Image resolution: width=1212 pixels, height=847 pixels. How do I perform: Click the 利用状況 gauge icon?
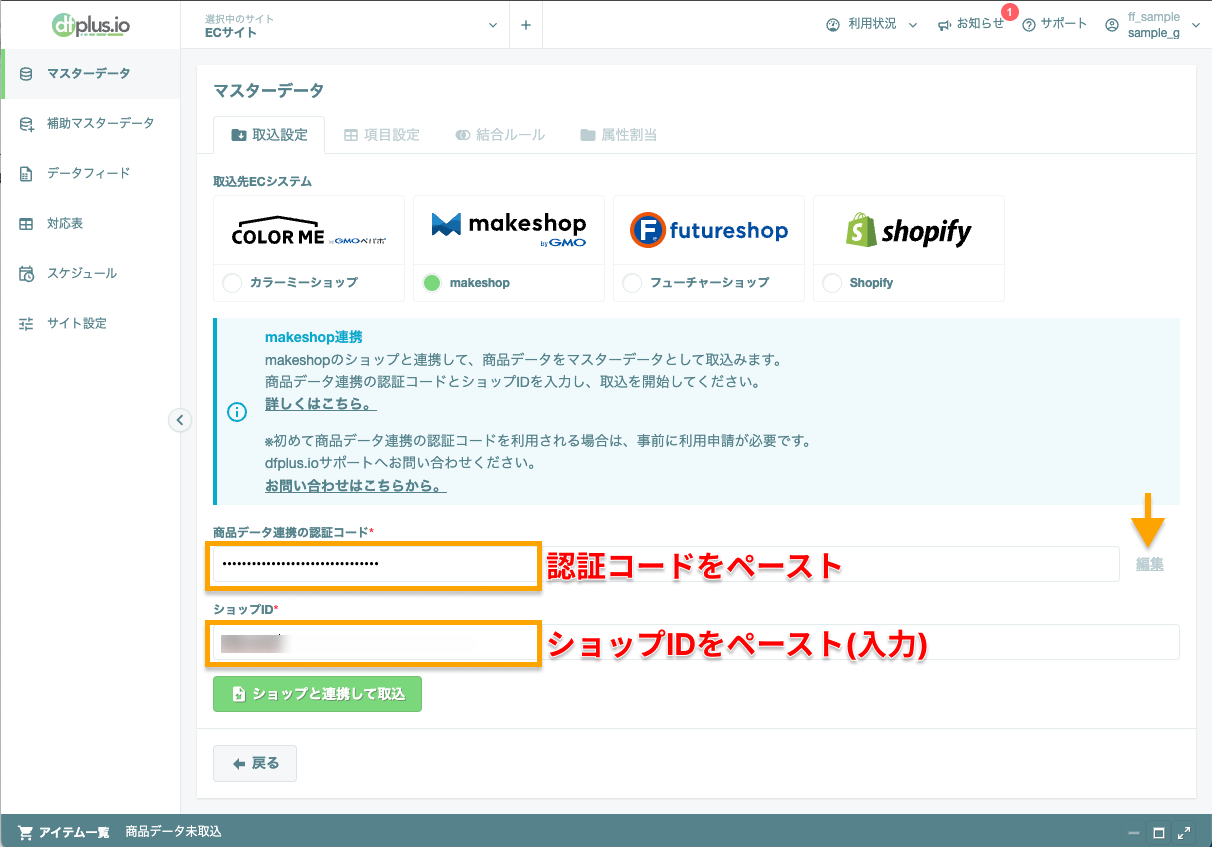833,25
